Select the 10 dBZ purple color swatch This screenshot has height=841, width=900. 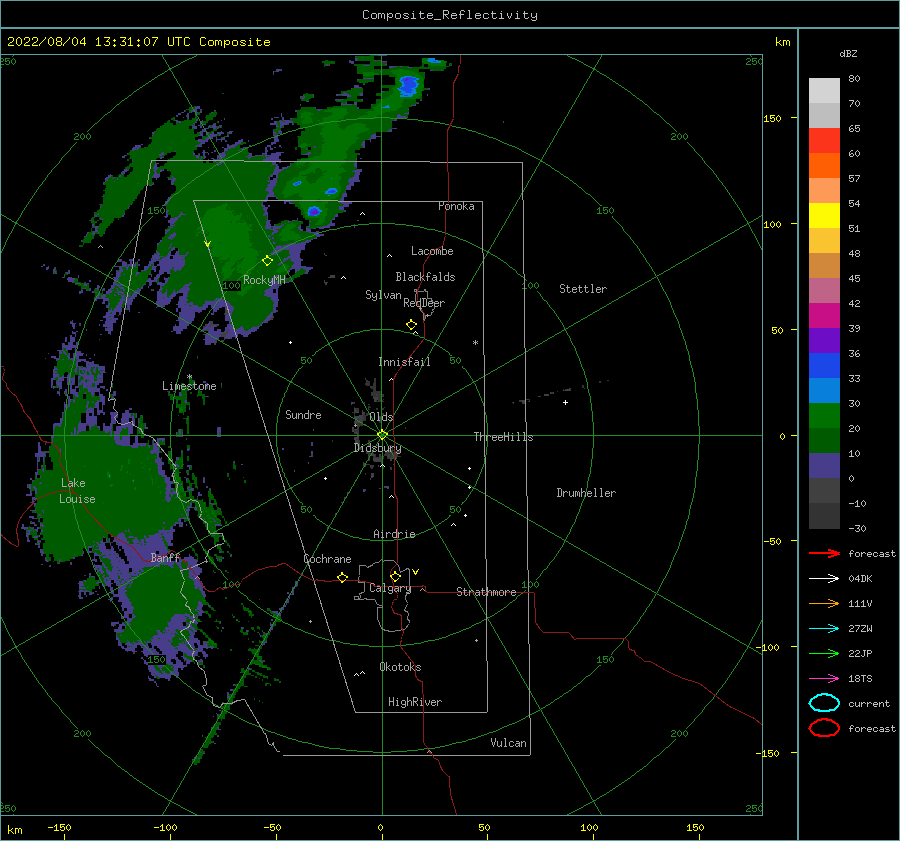point(824,466)
